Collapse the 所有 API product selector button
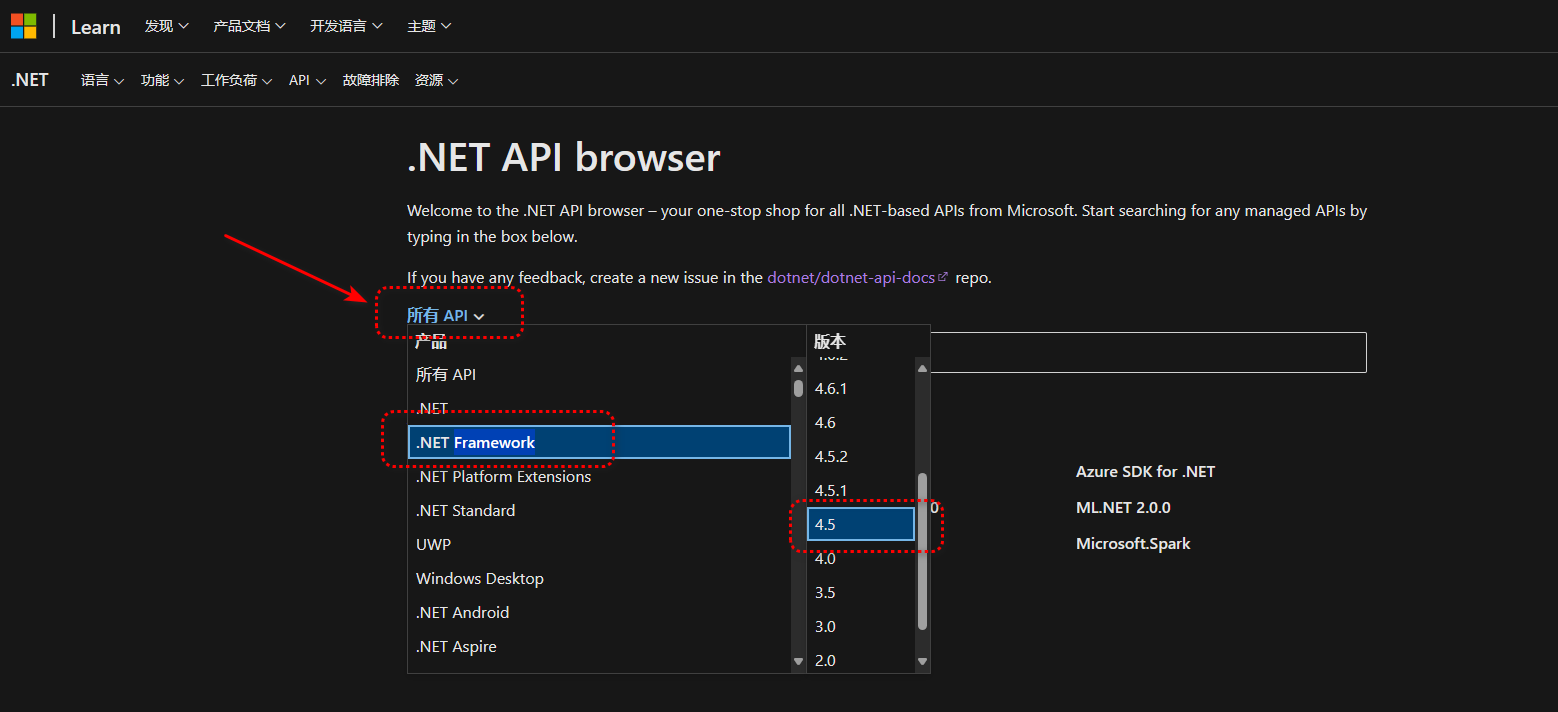The width and height of the screenshot is (1558, 712). pyautogui.click(x=446, y=315)
